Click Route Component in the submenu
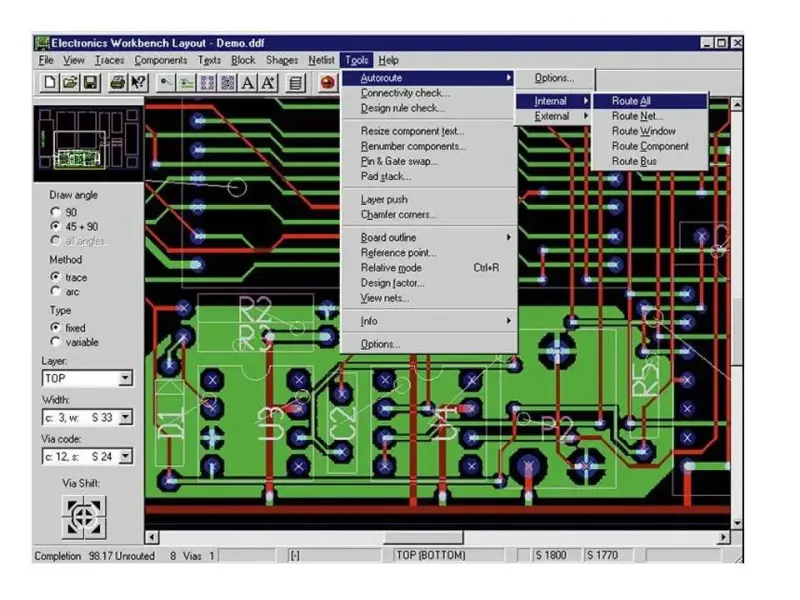The width and height of the screenshot is (800, 600). point(650,146)
